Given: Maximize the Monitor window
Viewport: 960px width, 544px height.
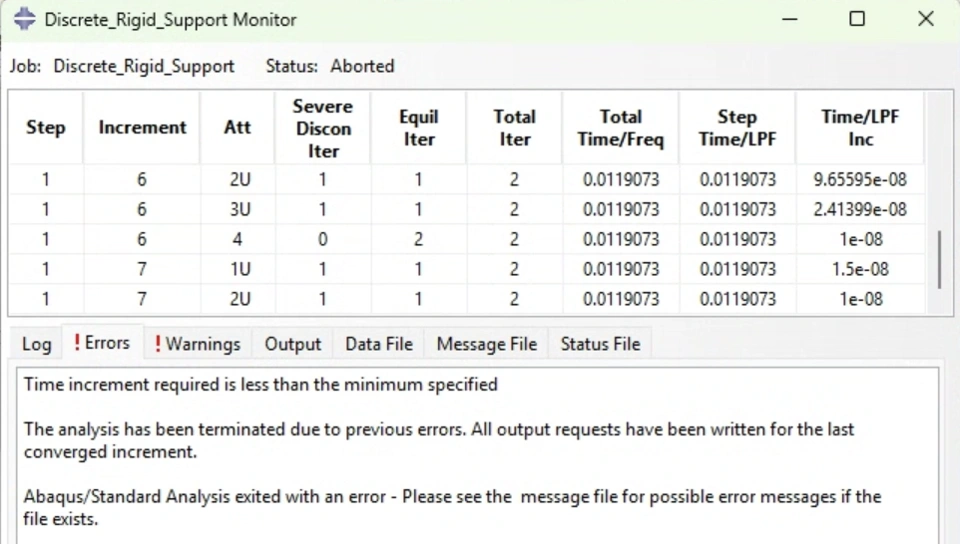Looking at the screenshot, I should [x=857, y=19].
